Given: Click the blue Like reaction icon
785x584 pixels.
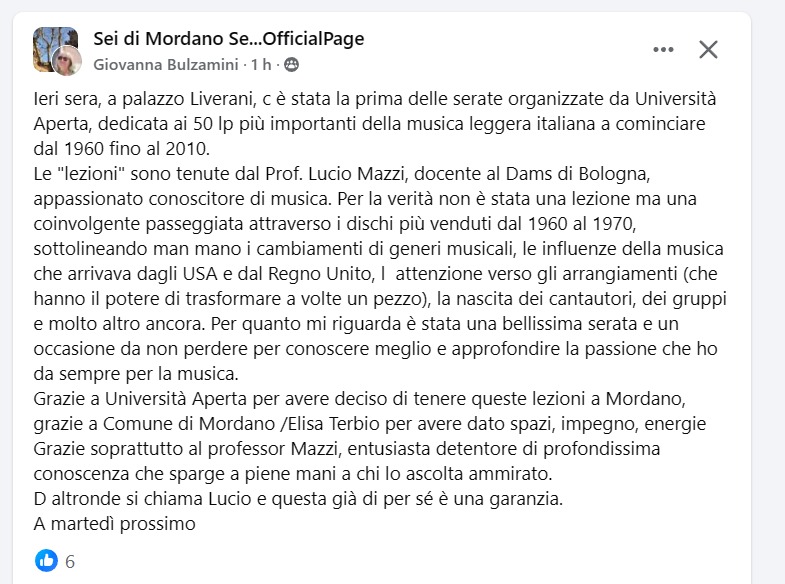Looking at the screenshot, I should 46,560.
